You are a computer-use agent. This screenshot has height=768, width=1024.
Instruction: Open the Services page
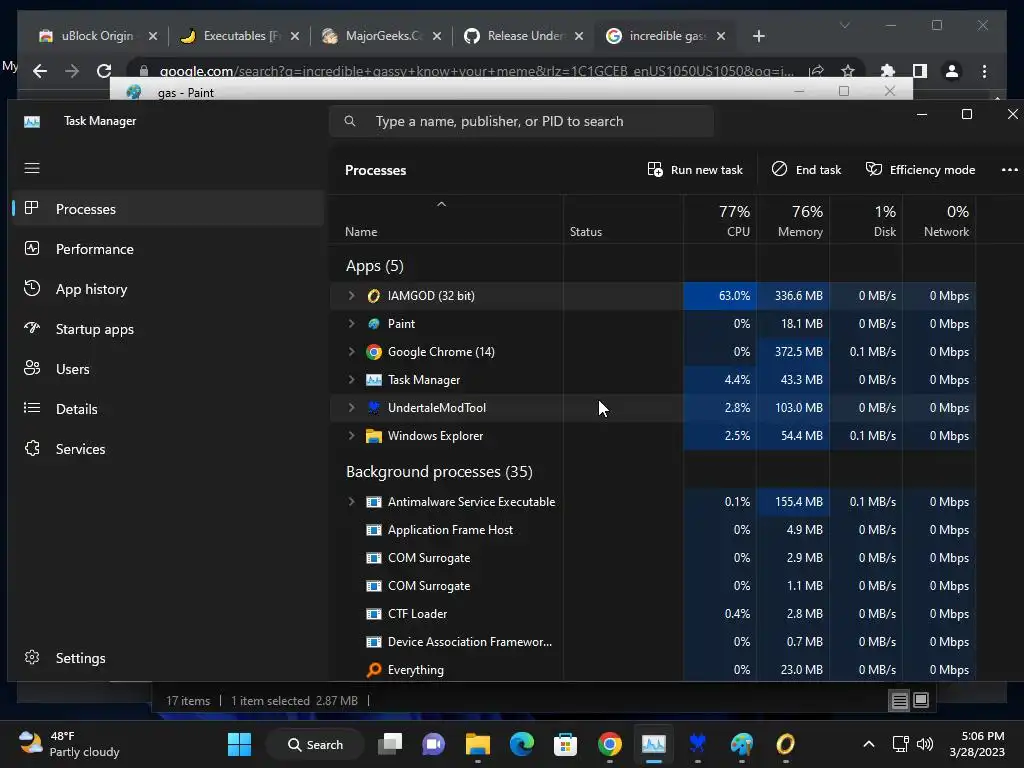pyautogui.click(x=167, y=449)
